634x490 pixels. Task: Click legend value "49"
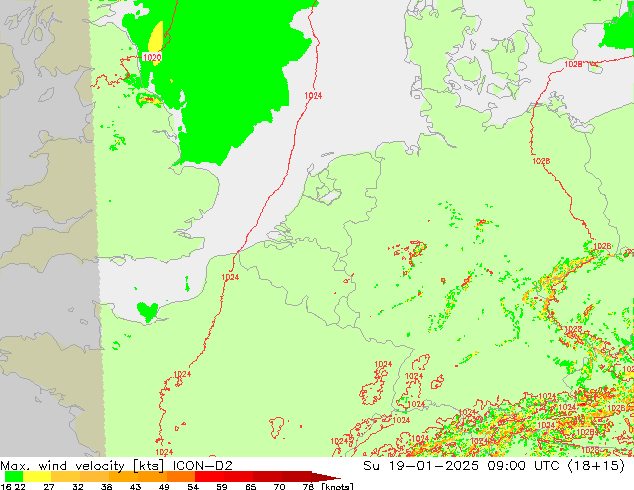click(164, 486)
